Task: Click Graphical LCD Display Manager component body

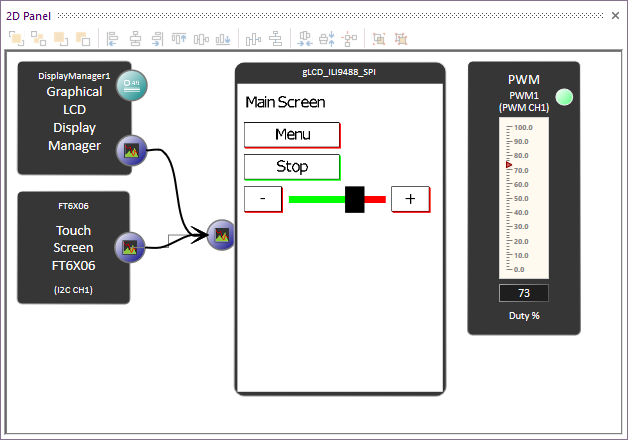Action: 74,119
